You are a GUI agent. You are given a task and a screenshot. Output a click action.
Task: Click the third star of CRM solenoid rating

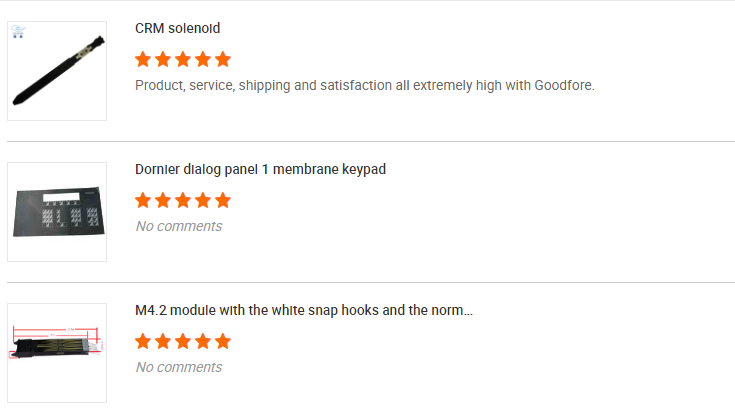pos(183,59)
